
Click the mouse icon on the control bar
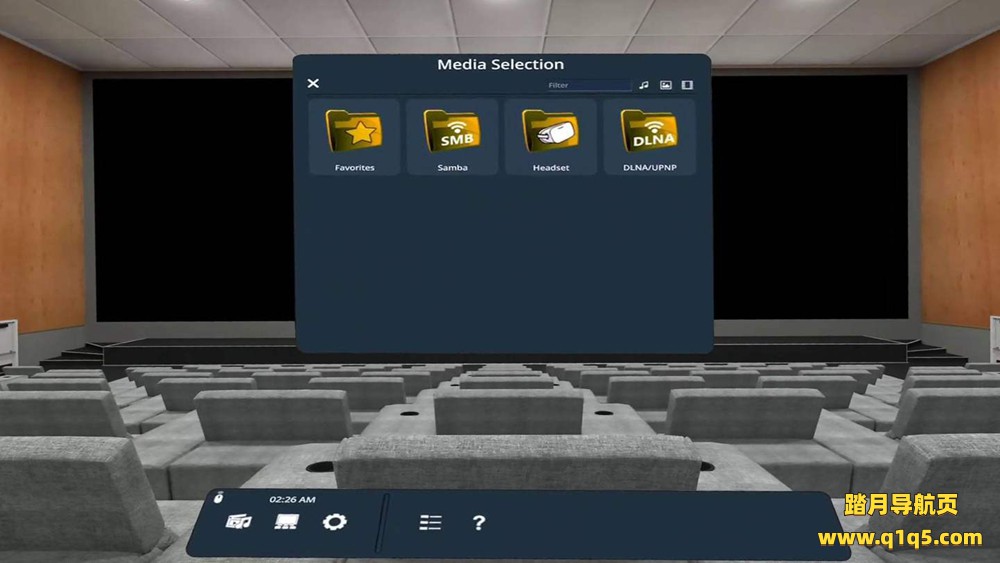click(x=218, y=498)
